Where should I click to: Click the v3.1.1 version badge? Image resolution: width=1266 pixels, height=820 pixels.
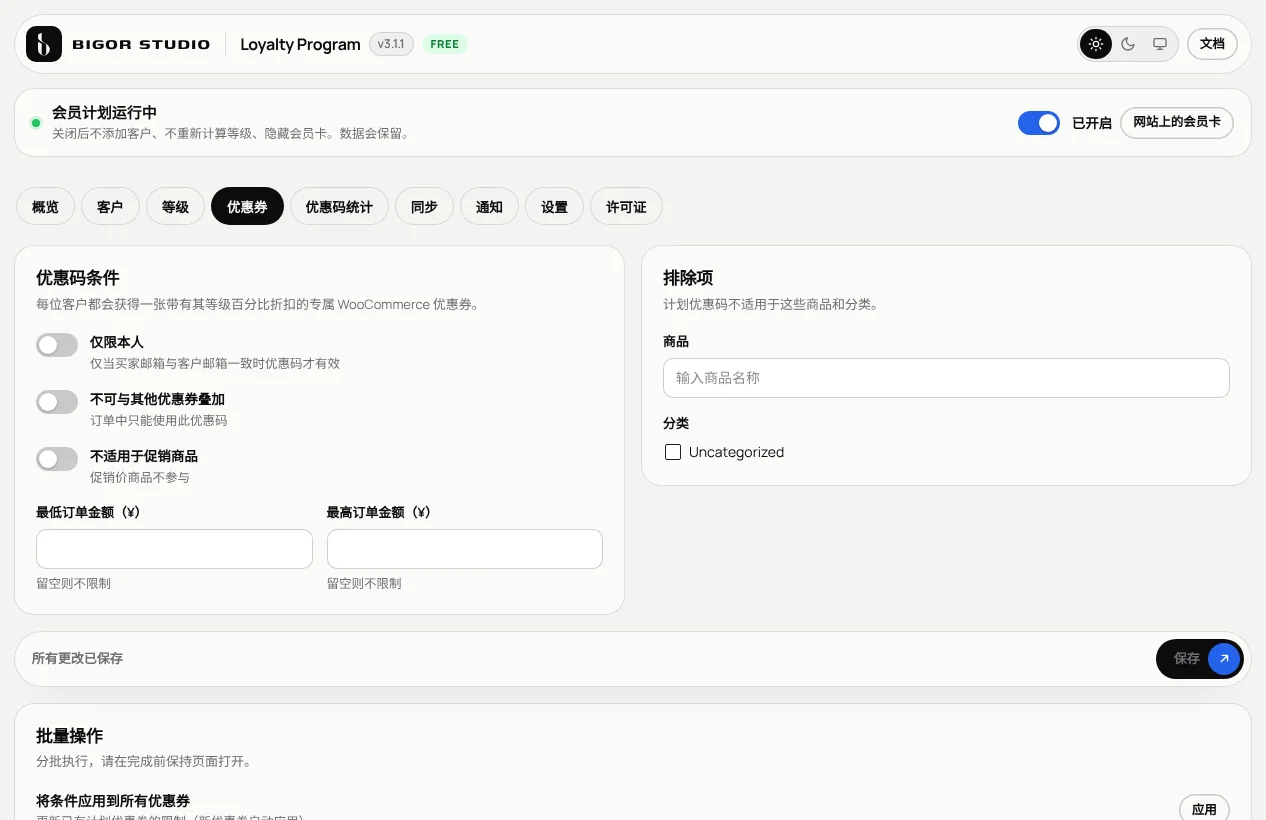coord(391,44)
